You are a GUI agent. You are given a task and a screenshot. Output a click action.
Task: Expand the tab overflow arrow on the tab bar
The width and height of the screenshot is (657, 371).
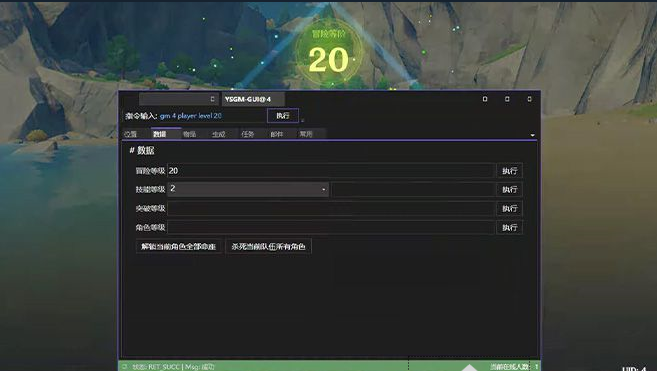[533, 135]
